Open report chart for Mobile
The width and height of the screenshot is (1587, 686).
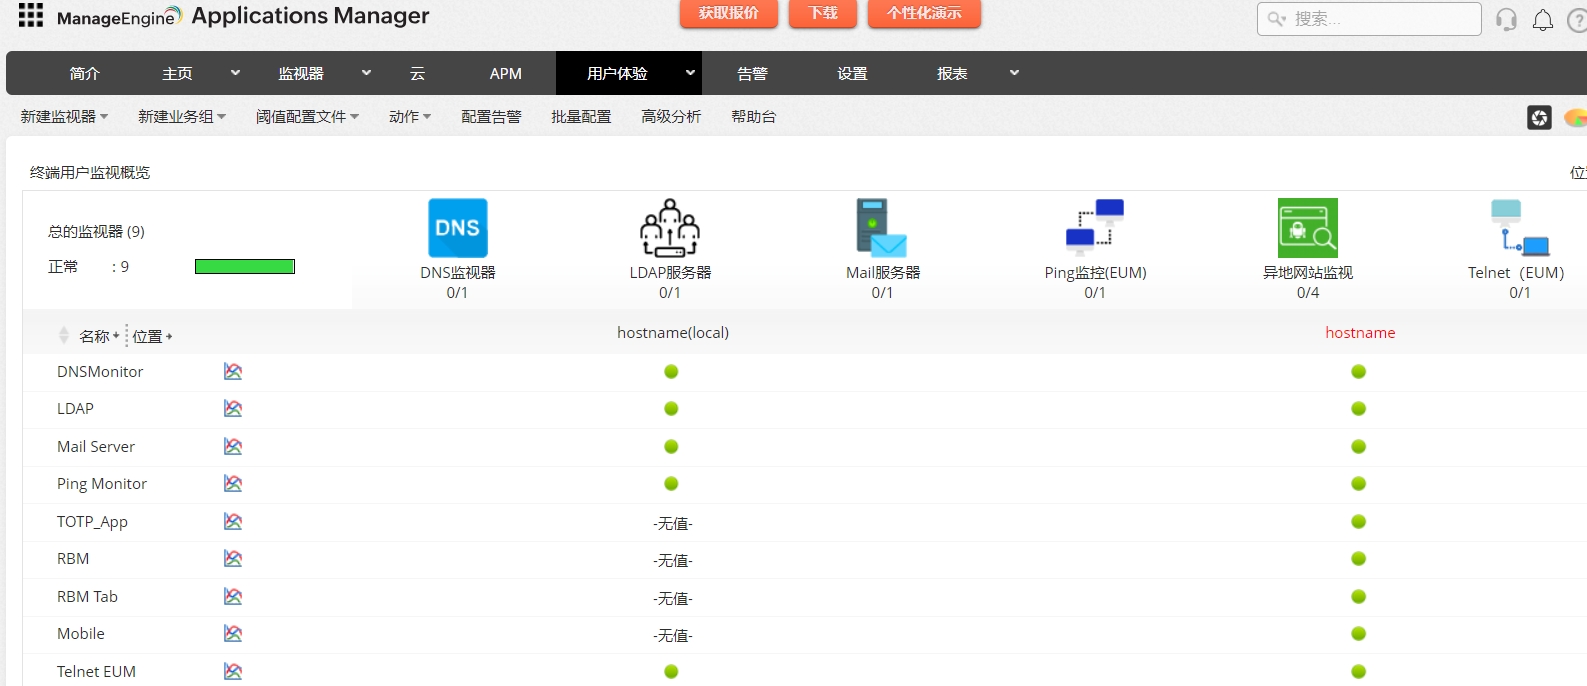tap(233, 633)
